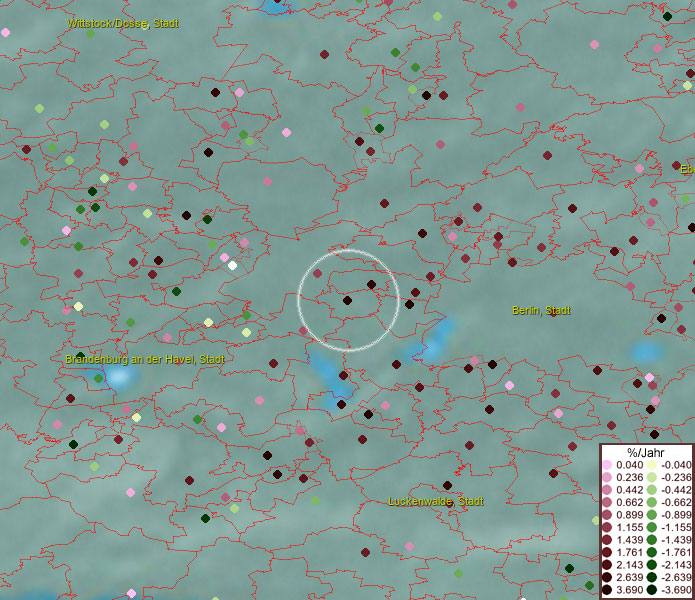This screenshot has height=600, width=695.
Task: Click the -1.439 legend value
Action: [x=676, y=540]
